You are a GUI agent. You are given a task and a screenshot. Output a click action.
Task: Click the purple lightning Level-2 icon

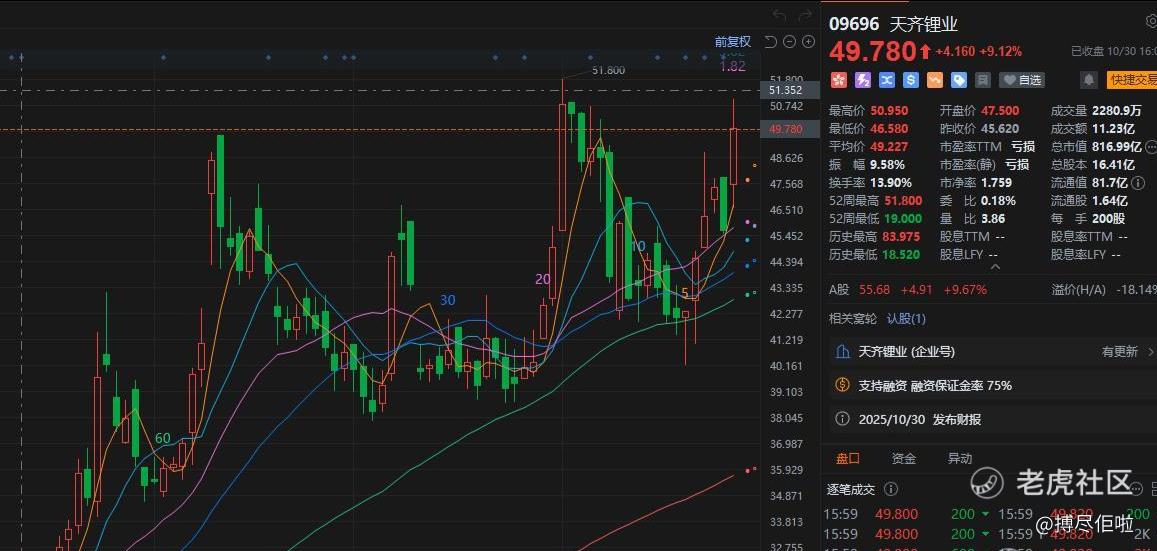pos(863,80)
